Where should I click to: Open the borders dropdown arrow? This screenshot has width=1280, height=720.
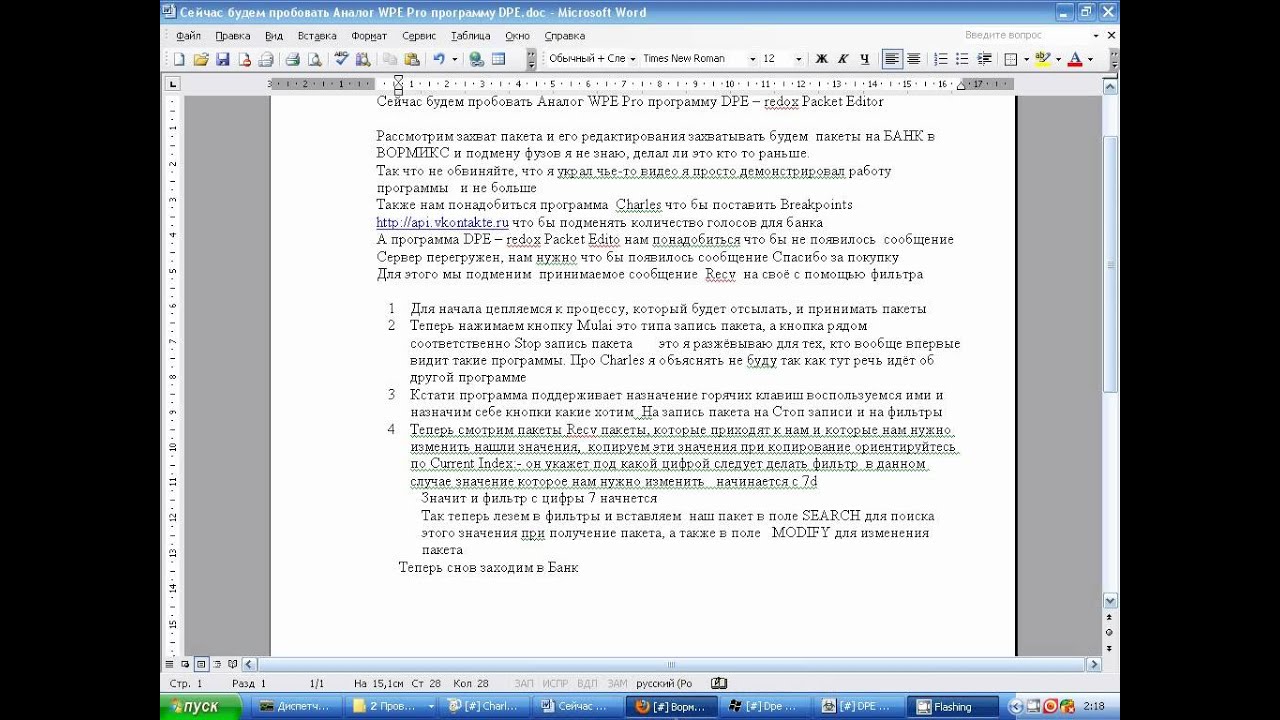point(1026,59)
